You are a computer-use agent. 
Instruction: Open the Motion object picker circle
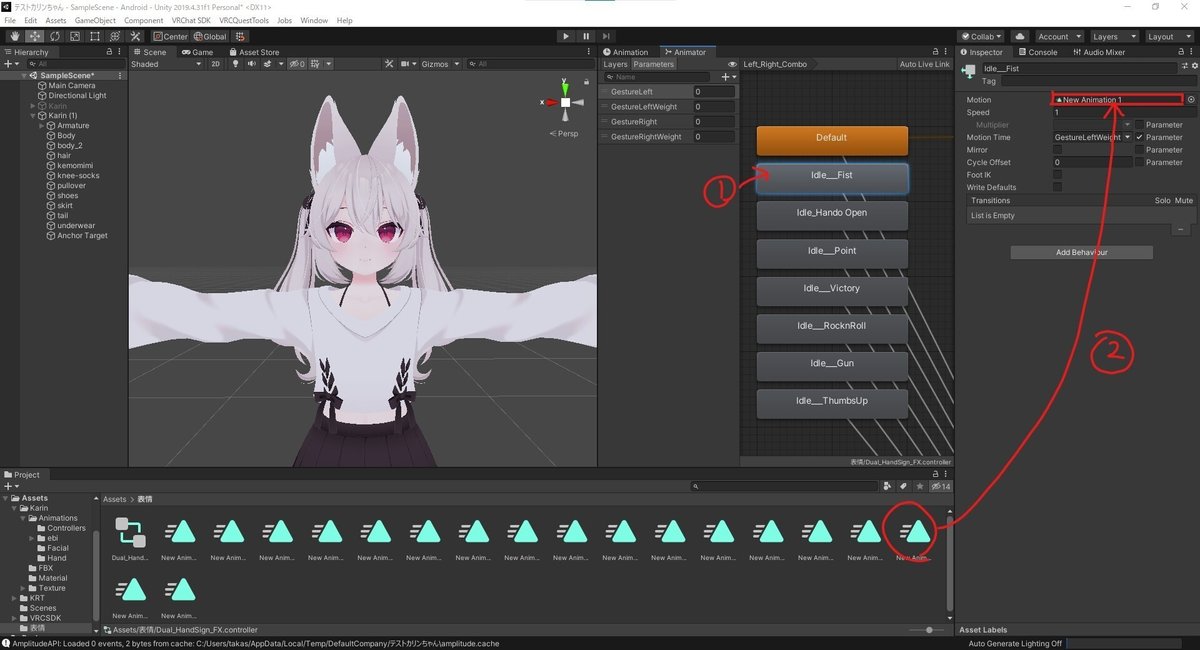[1191, 100]
